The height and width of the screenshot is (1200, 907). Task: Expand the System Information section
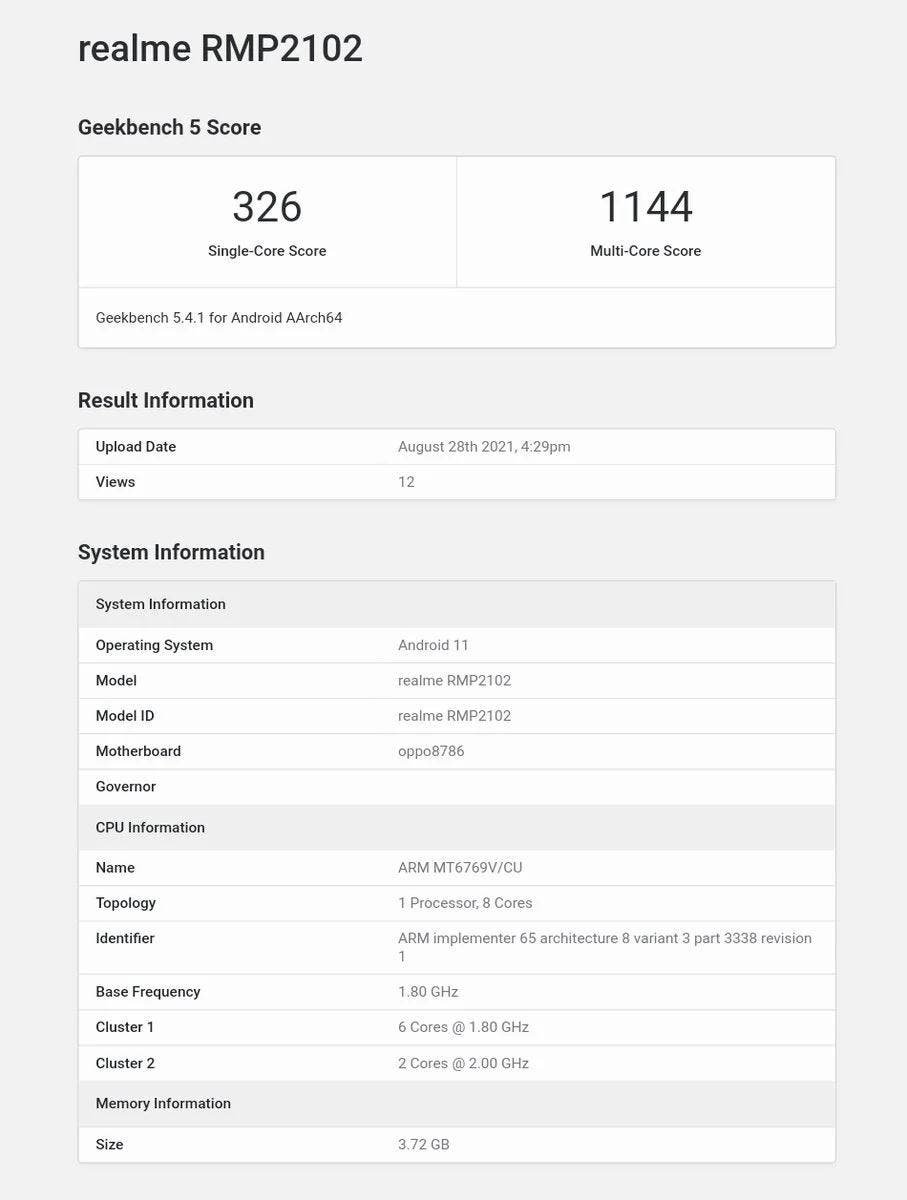tap(170, 551)
